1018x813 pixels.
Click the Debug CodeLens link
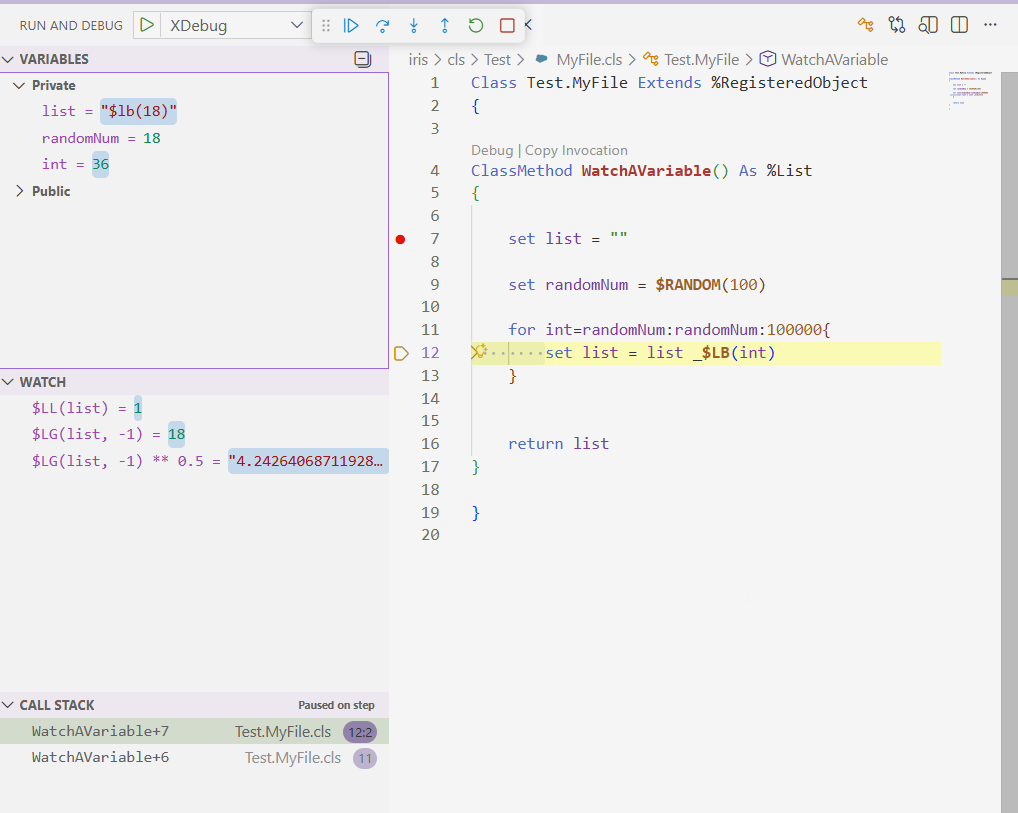coord(491,150)
